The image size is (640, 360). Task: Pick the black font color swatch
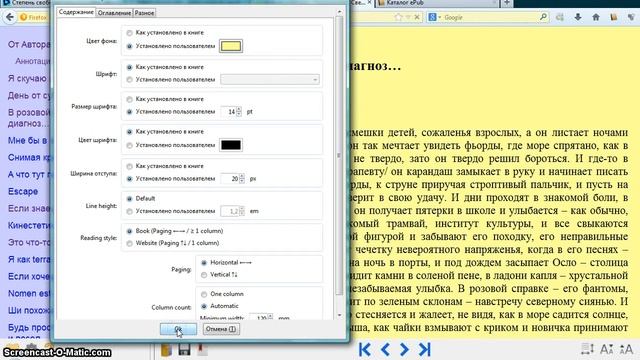click(231, 145)
